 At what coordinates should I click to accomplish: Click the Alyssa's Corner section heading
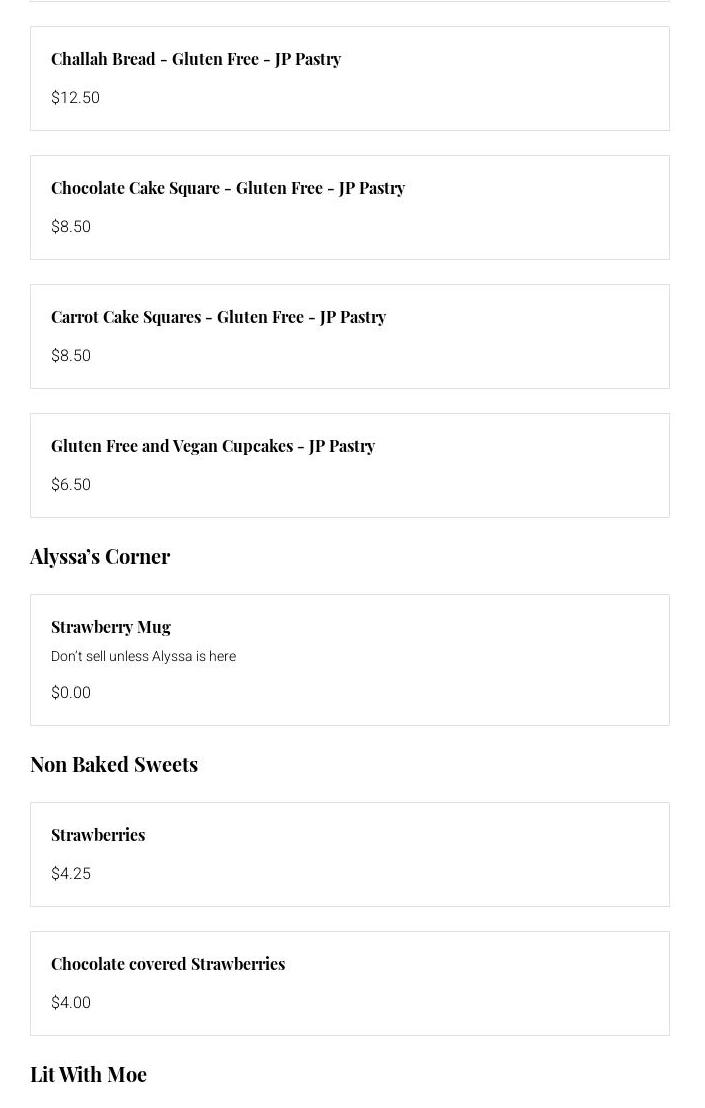coord(100,556)
